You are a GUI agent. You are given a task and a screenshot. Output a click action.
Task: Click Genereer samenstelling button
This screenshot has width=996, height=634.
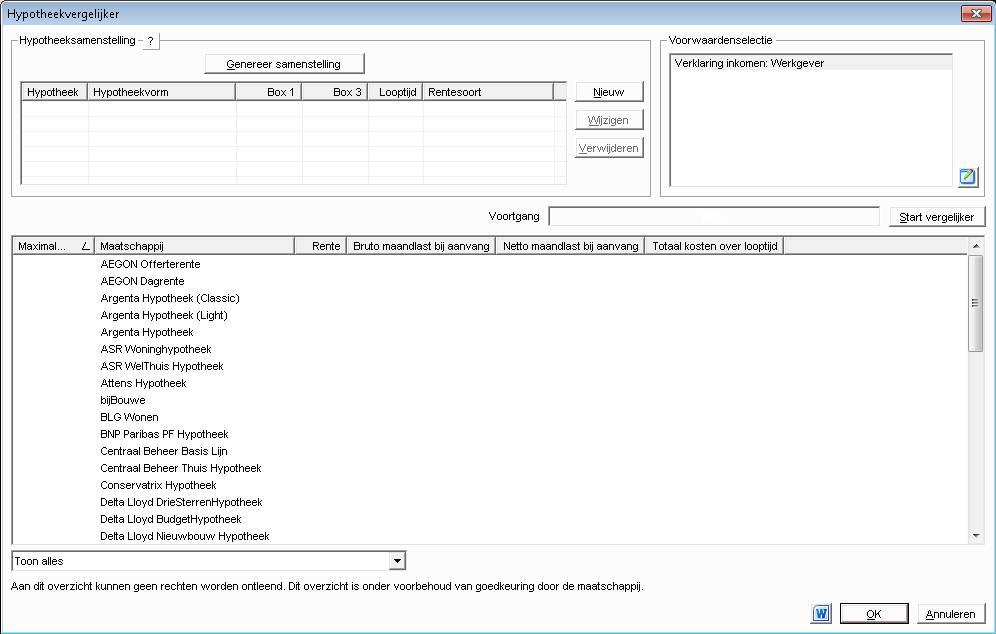click(x=284, y=64)
